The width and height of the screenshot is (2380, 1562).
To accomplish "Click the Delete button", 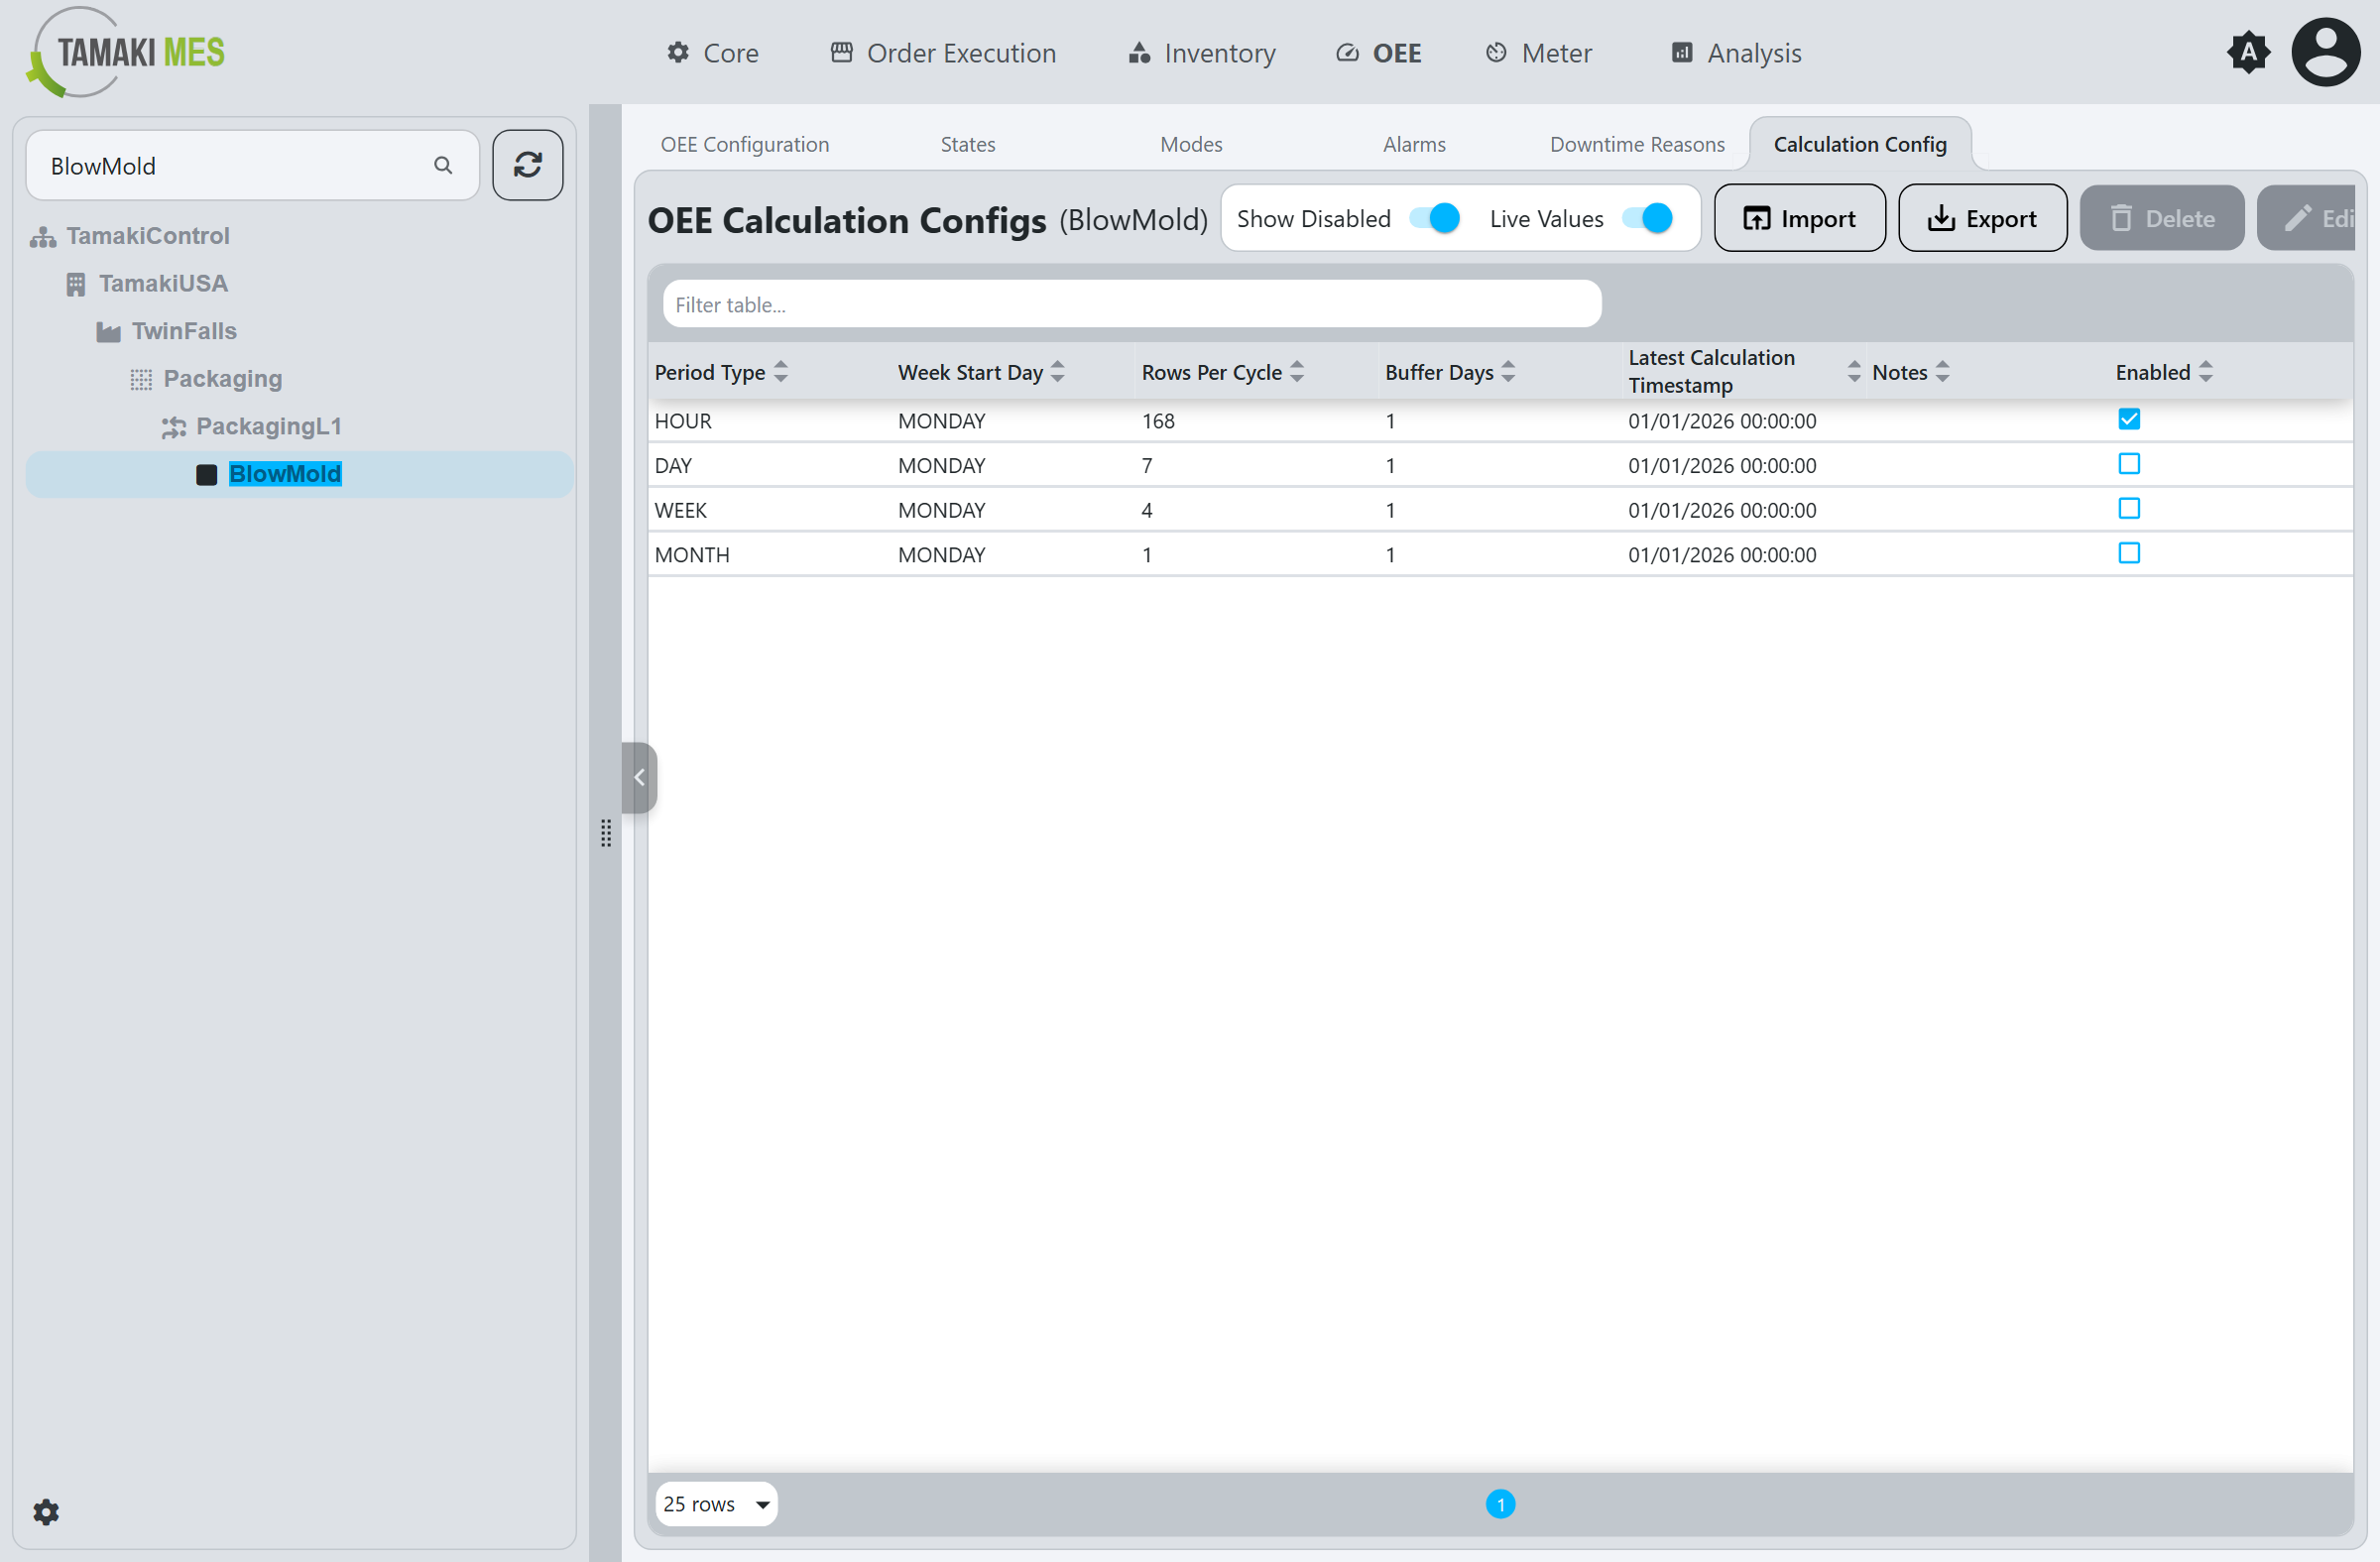I will pyautogui.click(x=2162, y=218).
